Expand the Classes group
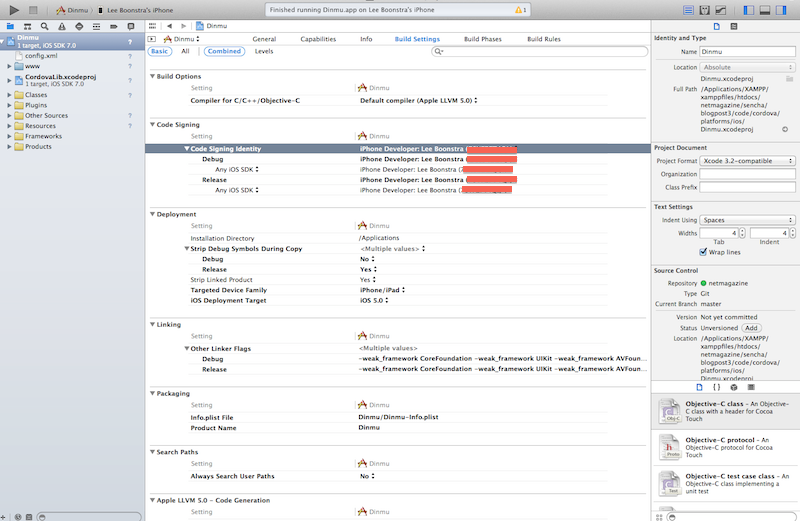The width and height of the screenshot is (800, 521). click(9, 95)
